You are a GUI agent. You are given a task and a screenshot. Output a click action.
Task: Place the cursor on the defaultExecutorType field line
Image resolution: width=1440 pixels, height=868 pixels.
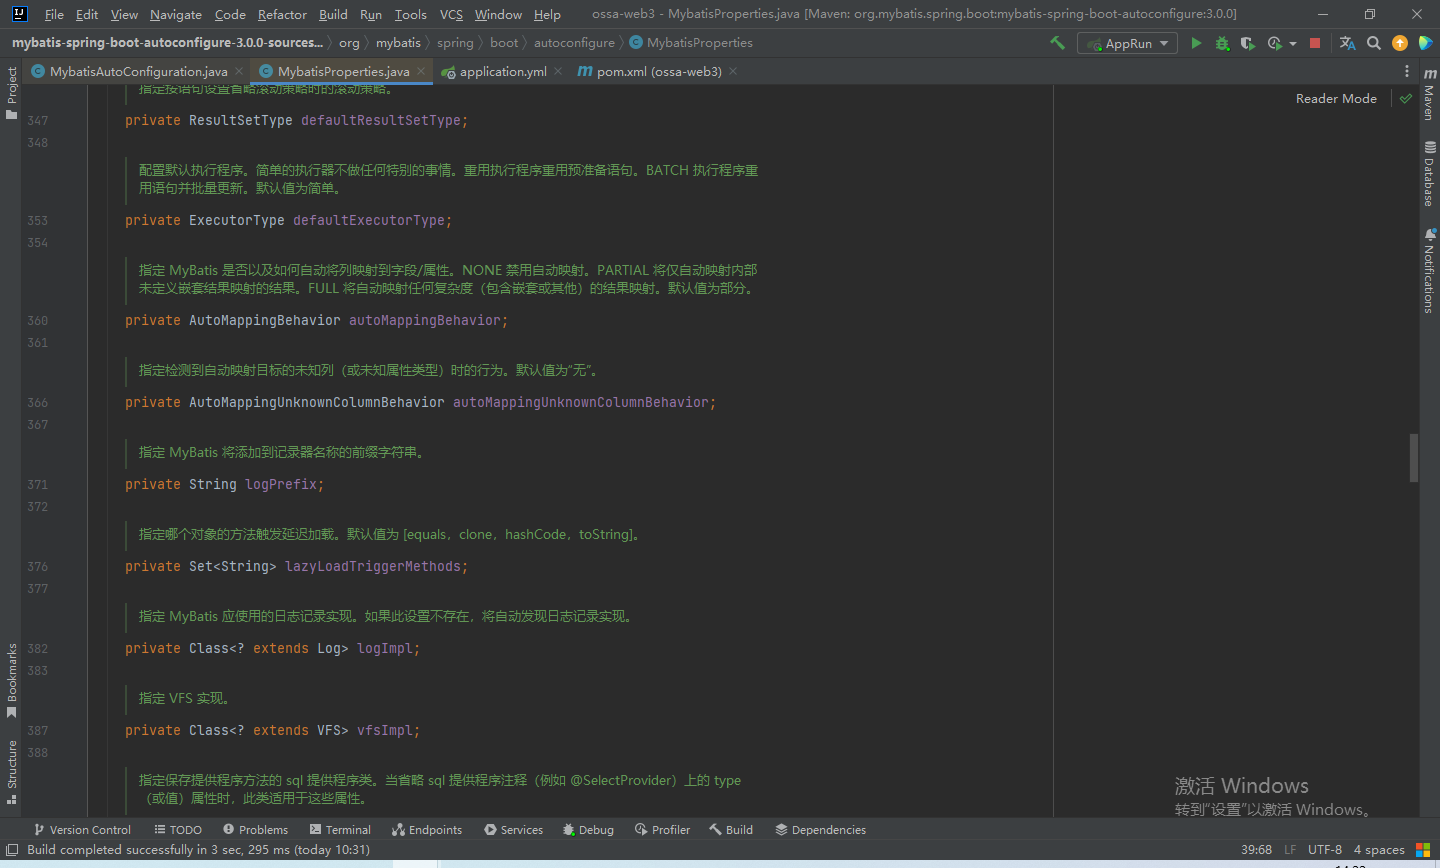pyautogui.click(x=288, y=220)
